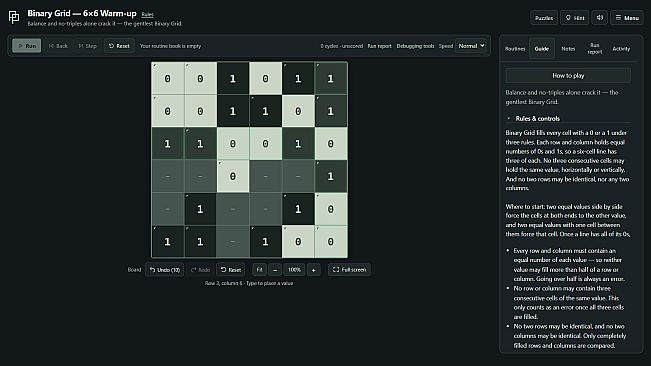Select empty cell row 5 column 1
Viewport: 651px width, 366px height.
tap(167, 209)
